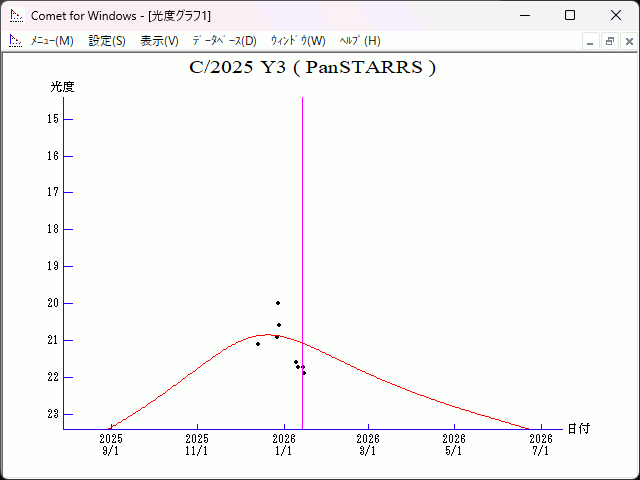This screenshot has width=640, height=480.
Task: Click the 日付 date axis label
Action: (578, 429)
